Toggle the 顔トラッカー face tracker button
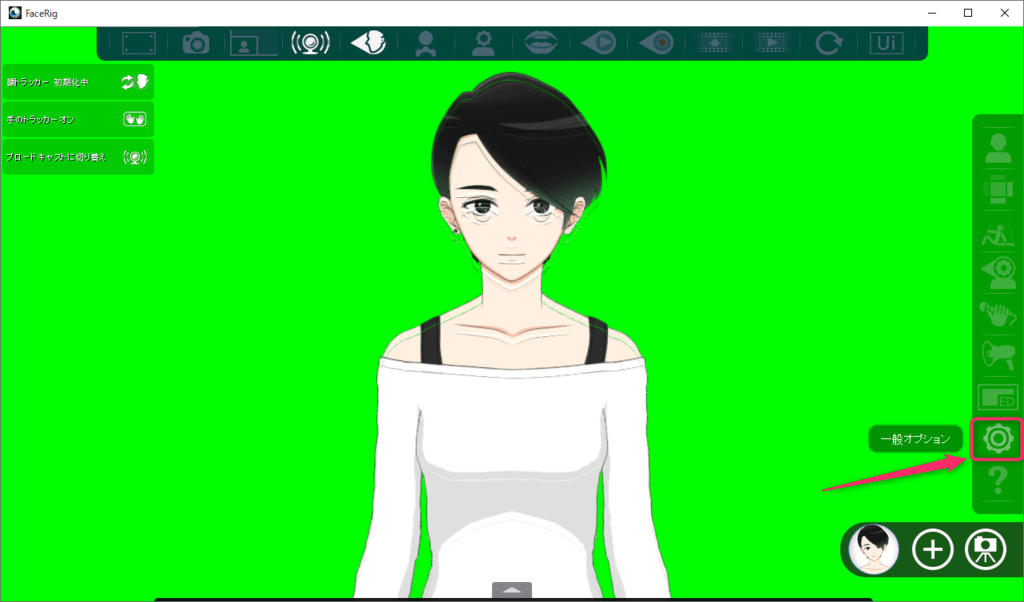 click(78, 82)
